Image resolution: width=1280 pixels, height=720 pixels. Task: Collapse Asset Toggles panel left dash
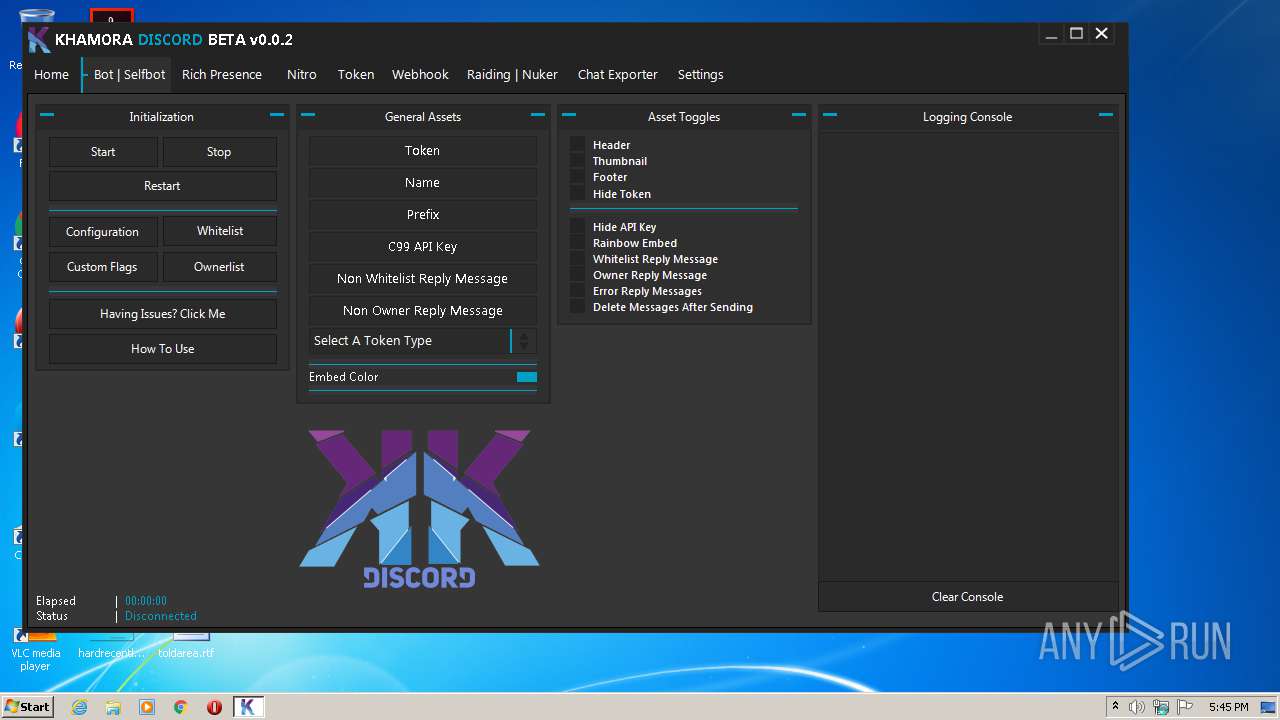point(569,115)
